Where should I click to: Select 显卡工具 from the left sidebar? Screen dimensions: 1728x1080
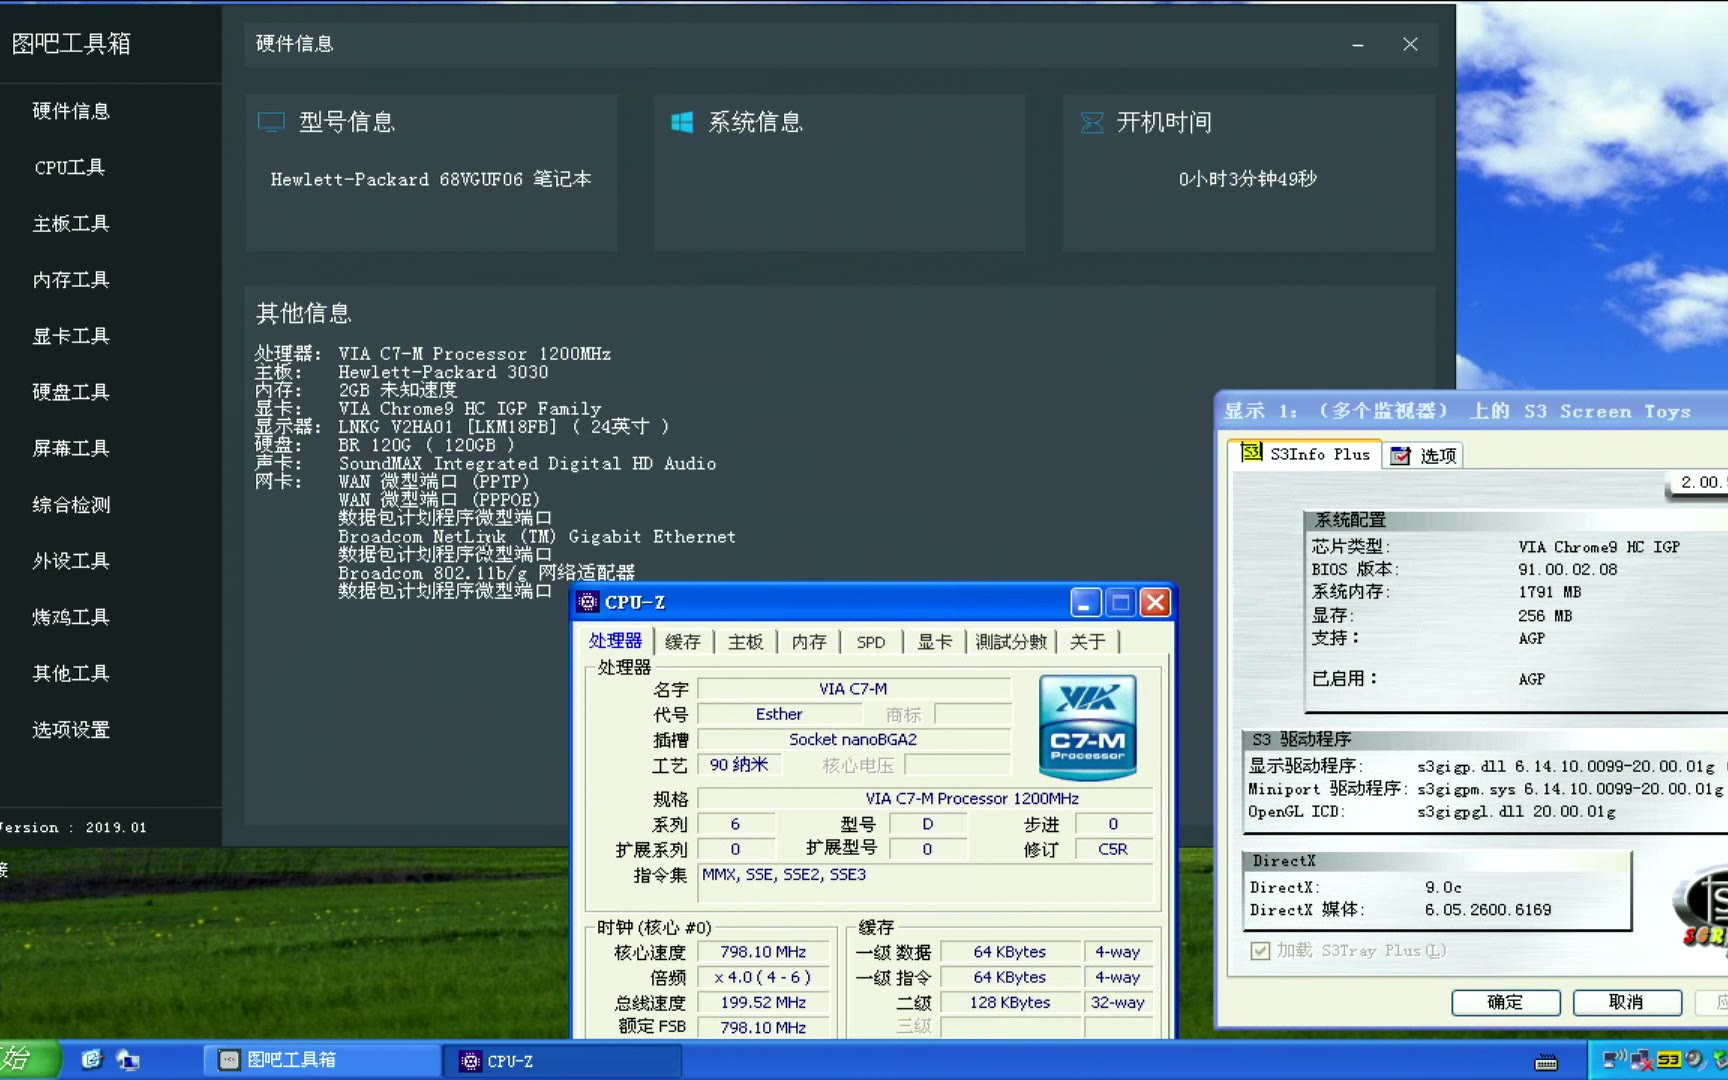tap(70, 336)
